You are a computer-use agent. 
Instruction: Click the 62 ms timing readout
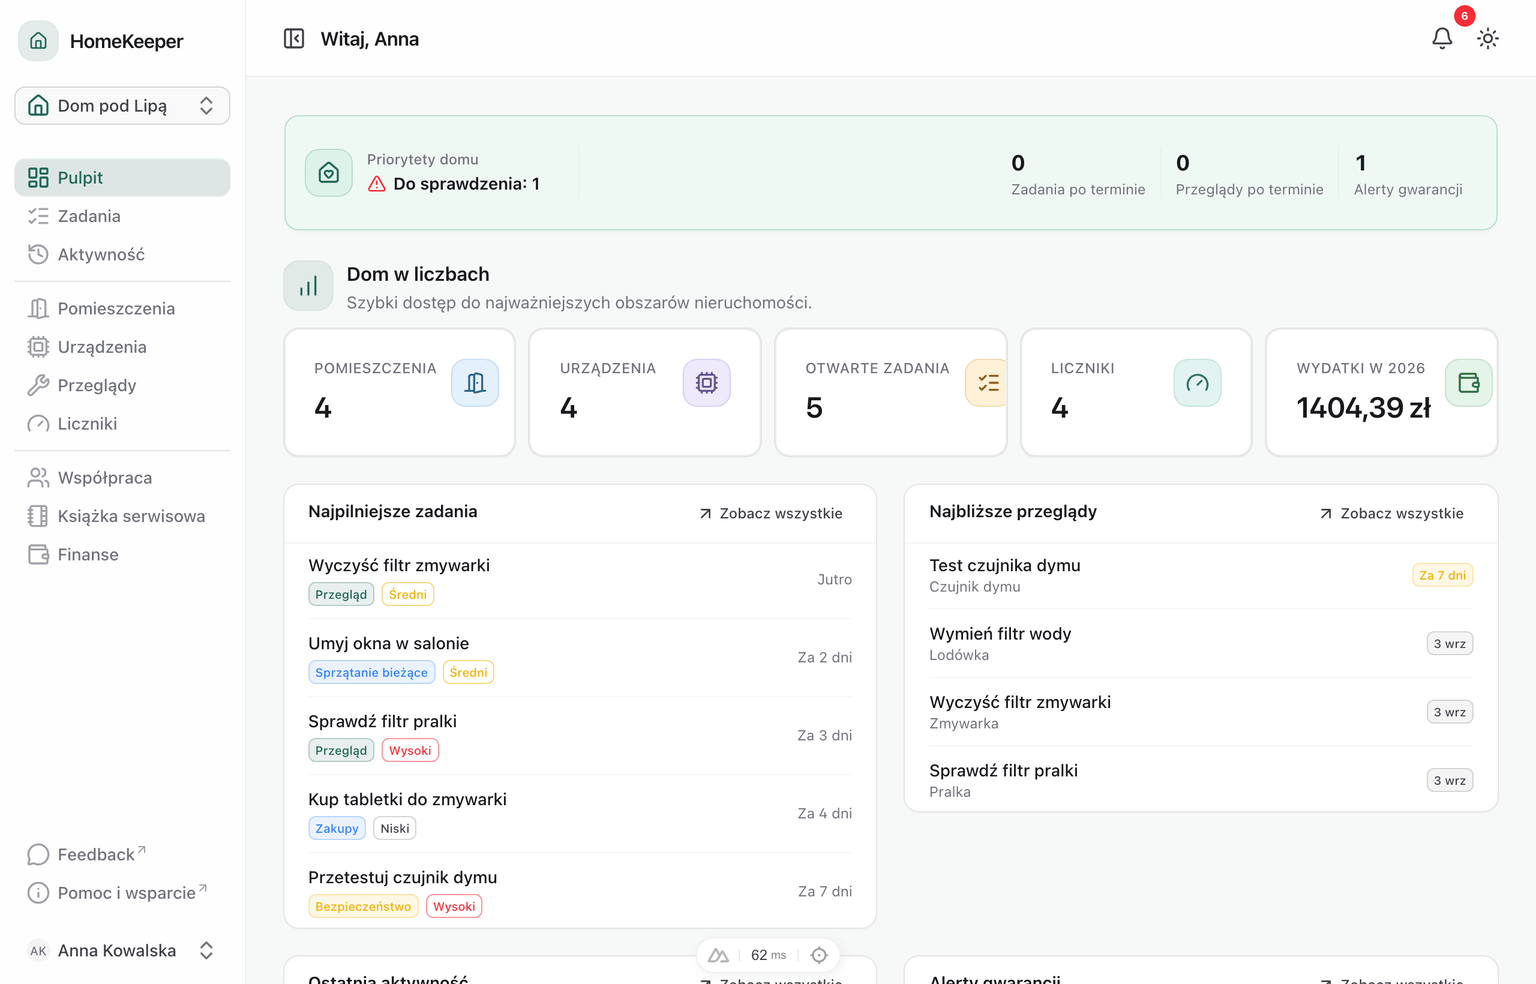pyautogui.click(x=768, y=955)
